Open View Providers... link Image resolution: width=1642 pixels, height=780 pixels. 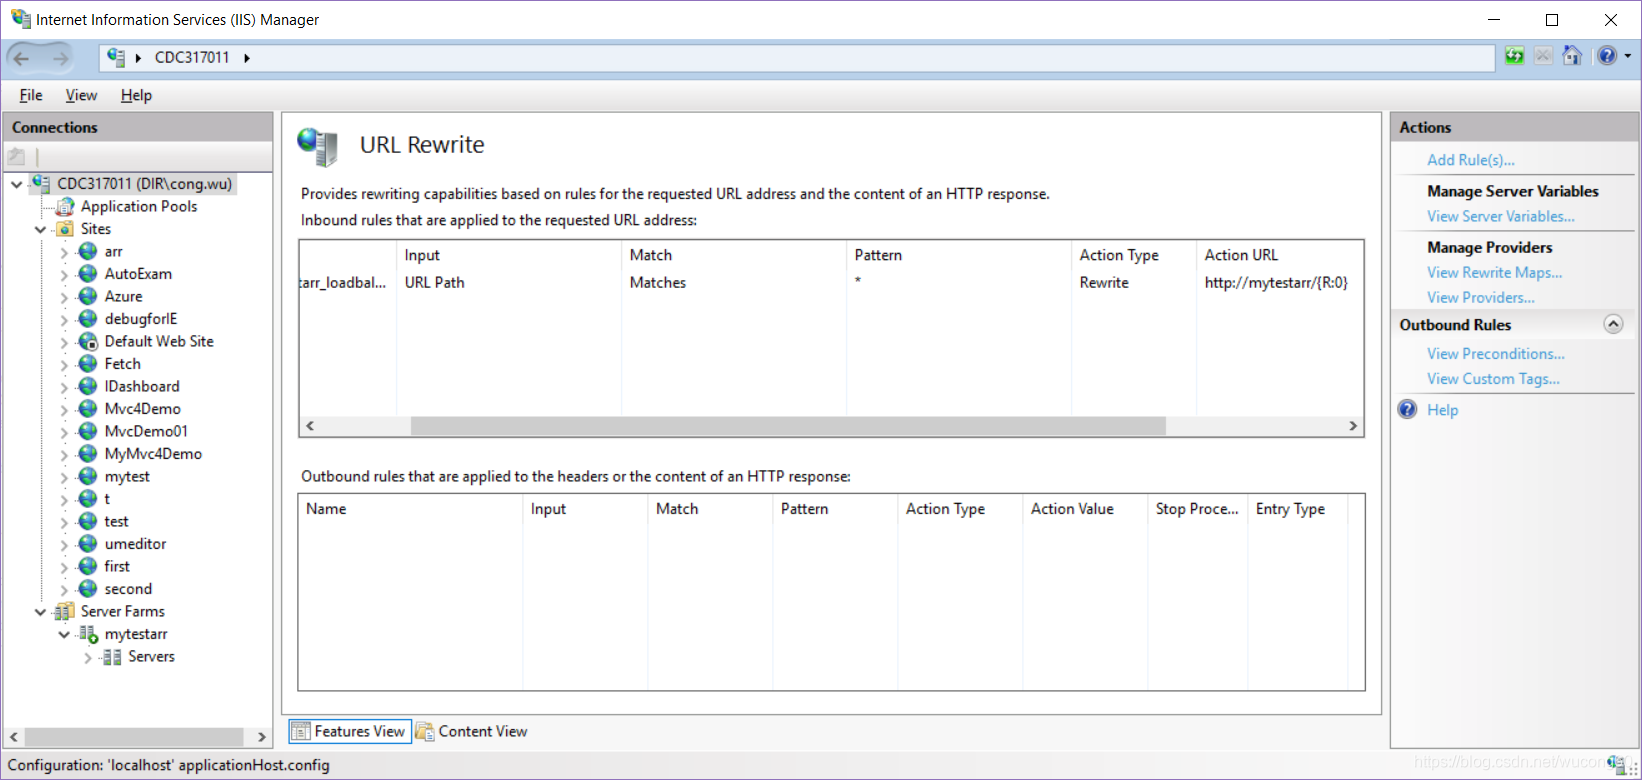pos(1481,297)
